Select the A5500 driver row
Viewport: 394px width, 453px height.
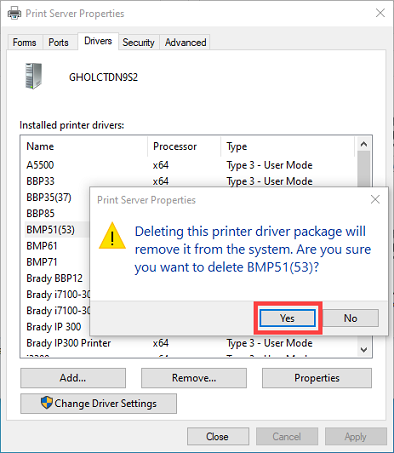(189, 165)
